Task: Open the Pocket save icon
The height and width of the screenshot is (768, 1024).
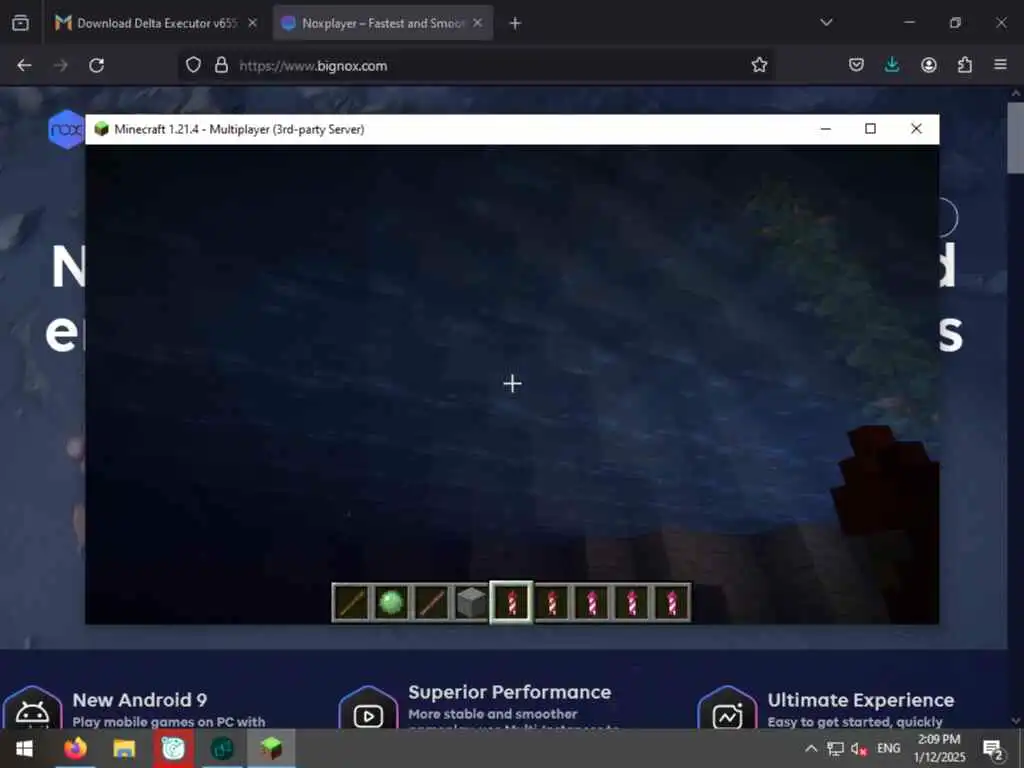Action: (856, 65)
